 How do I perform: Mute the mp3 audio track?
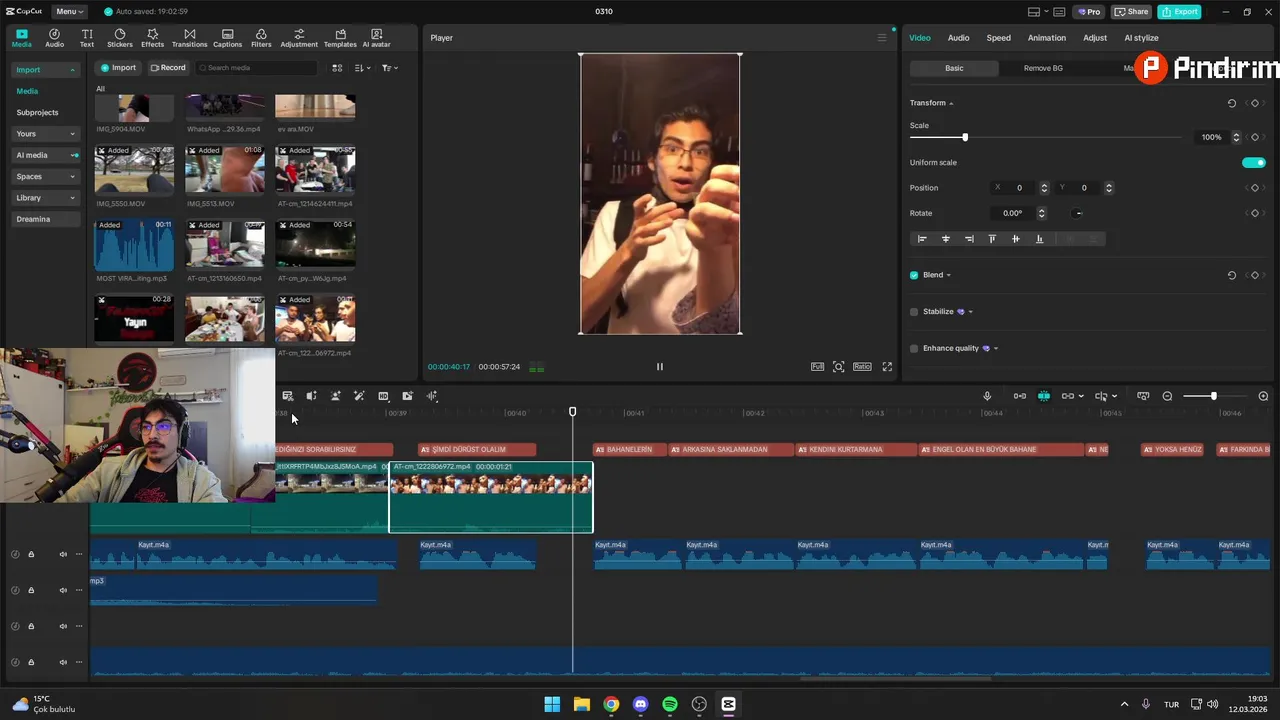63,590
